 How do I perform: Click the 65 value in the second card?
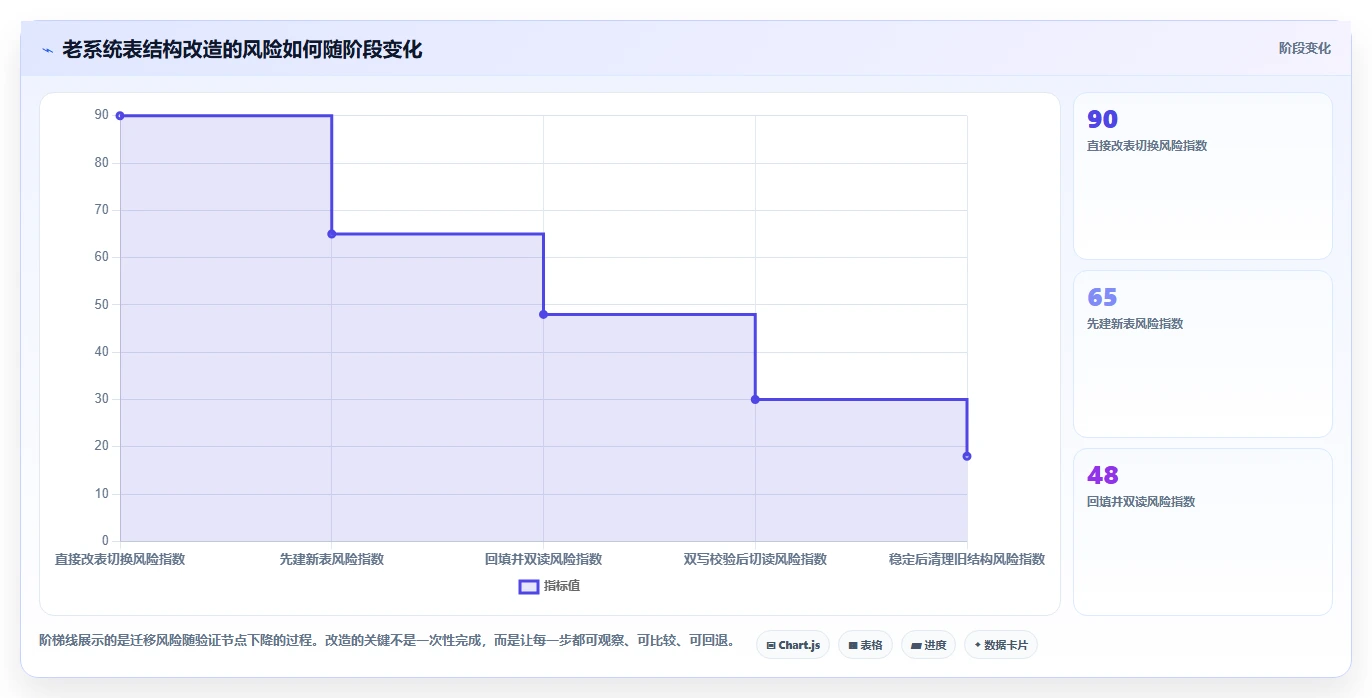pyautogui.click(x=1102, y=298)
